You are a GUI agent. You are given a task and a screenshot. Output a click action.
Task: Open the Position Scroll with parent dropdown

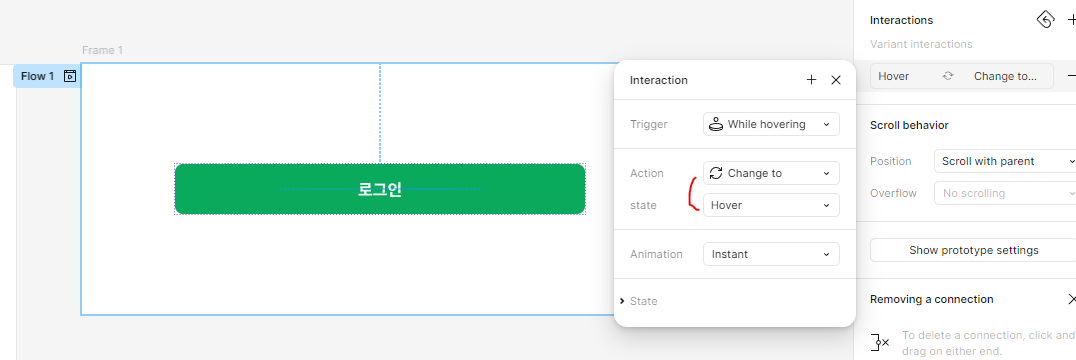pyautogui.click(x=1005, y=161)
